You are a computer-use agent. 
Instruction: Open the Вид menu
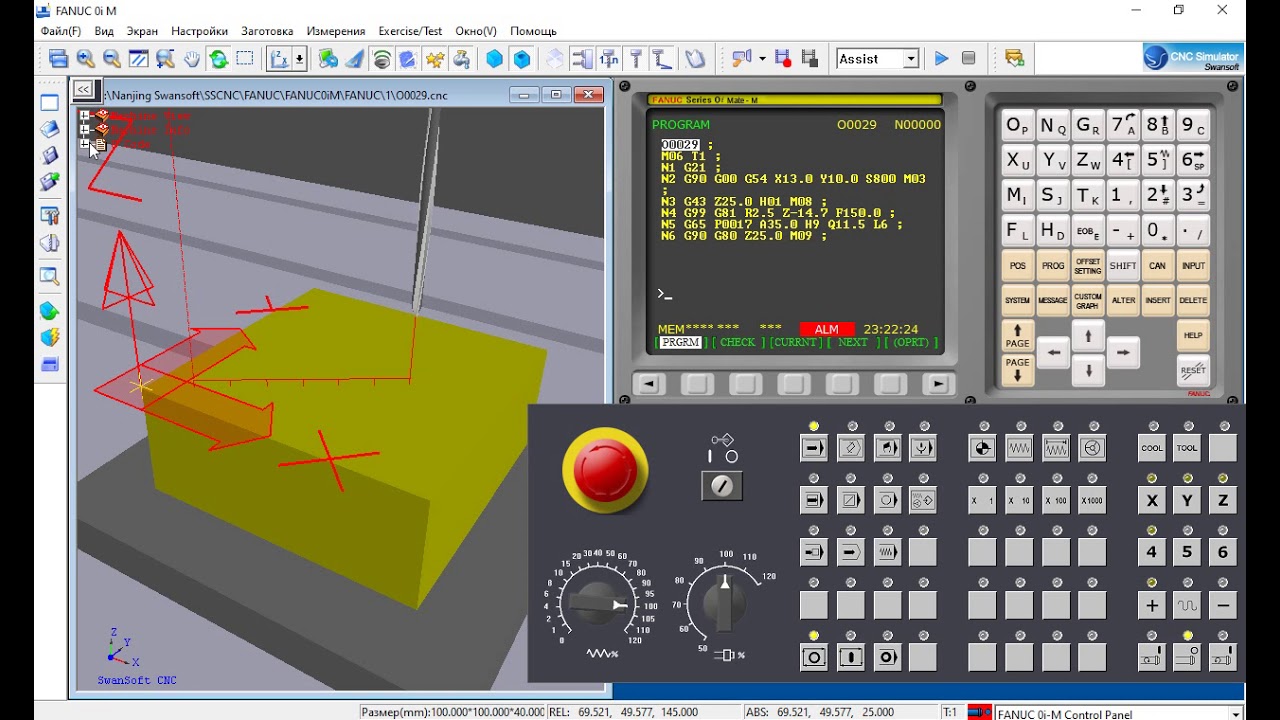point(104,31)
